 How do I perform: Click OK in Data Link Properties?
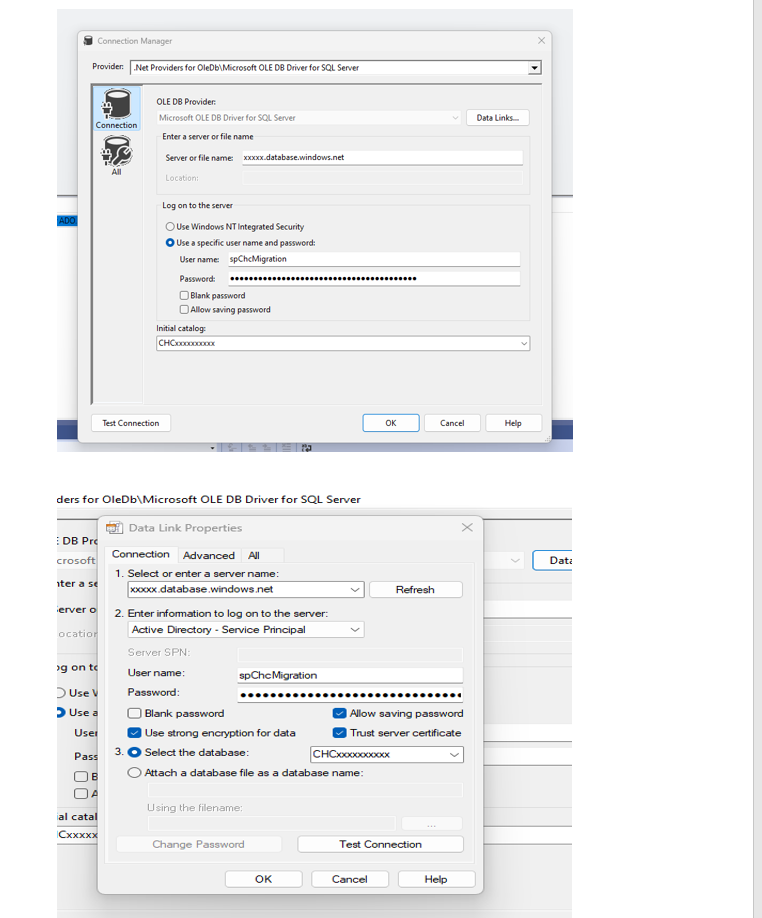[263, 879]
